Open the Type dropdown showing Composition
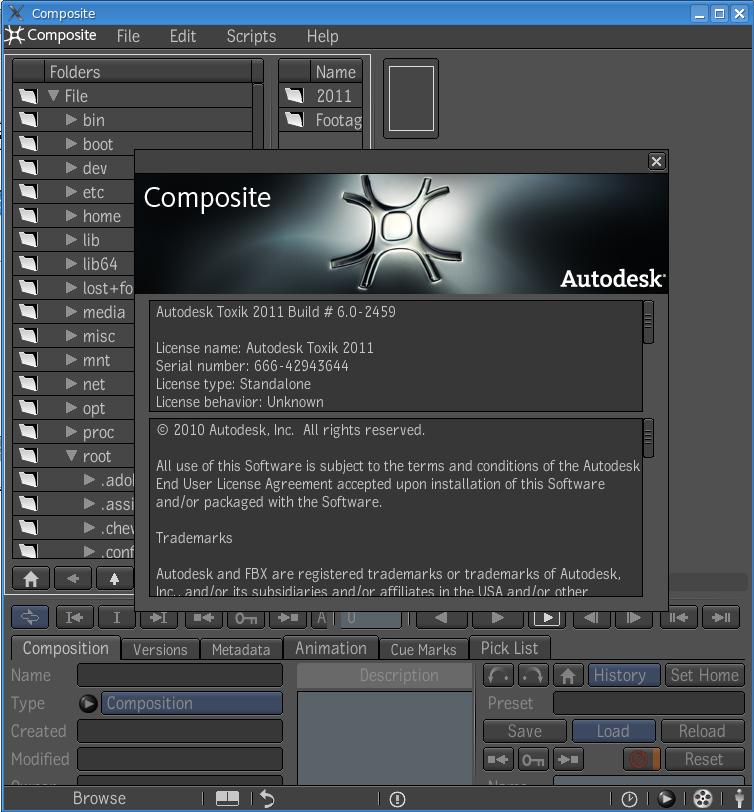 [192, 703]
